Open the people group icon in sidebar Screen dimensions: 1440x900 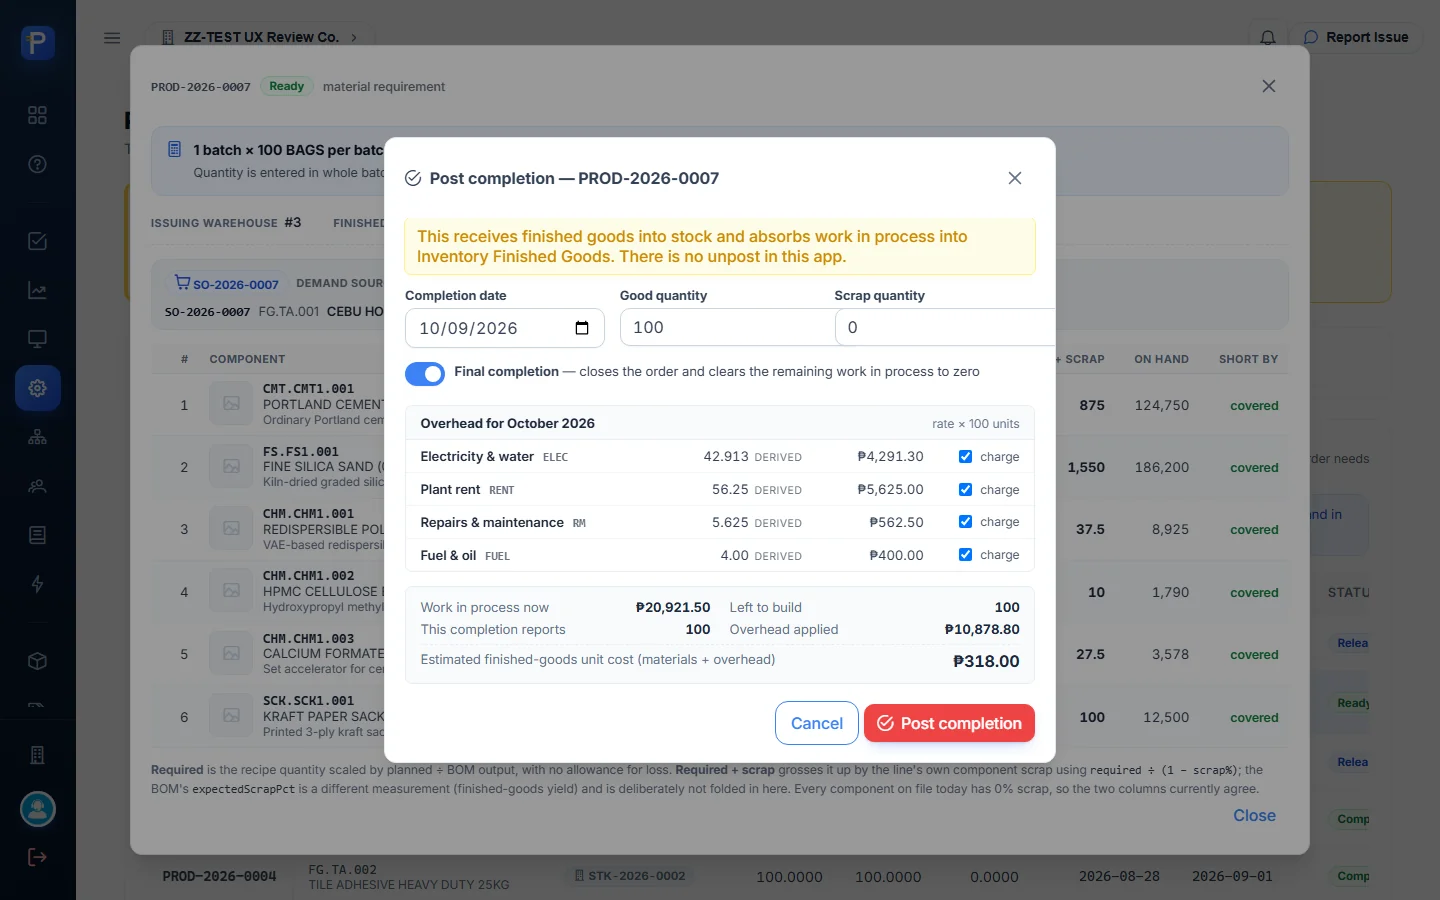(x=37, y=486)
